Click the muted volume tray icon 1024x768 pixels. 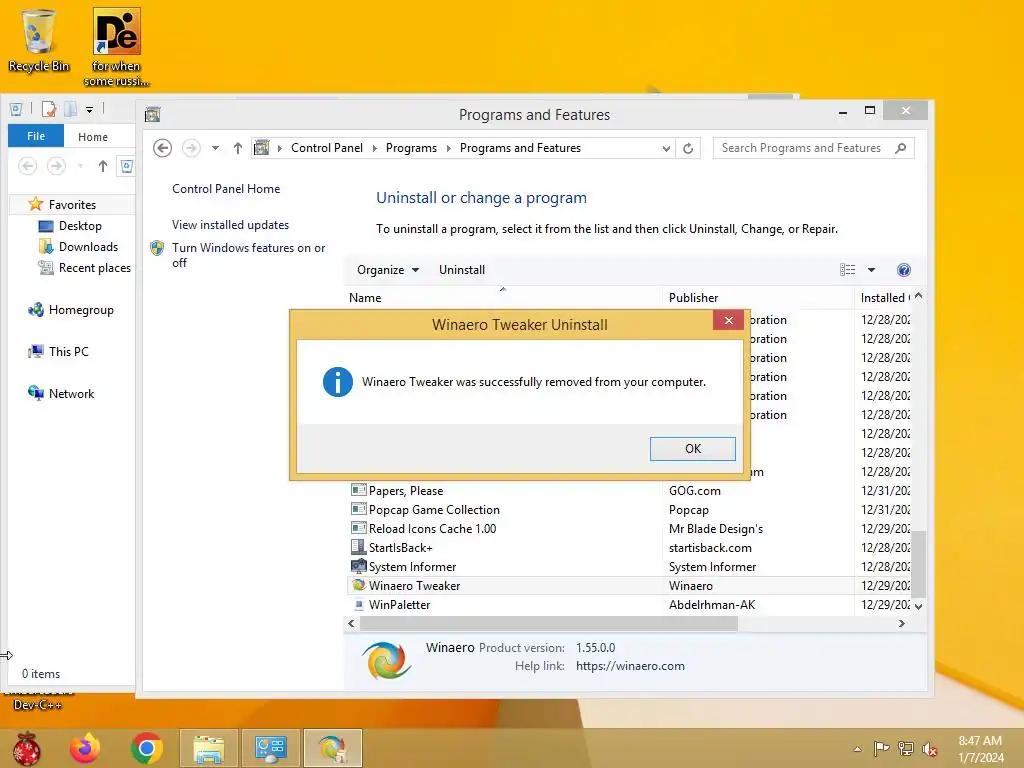pos(929,749)
